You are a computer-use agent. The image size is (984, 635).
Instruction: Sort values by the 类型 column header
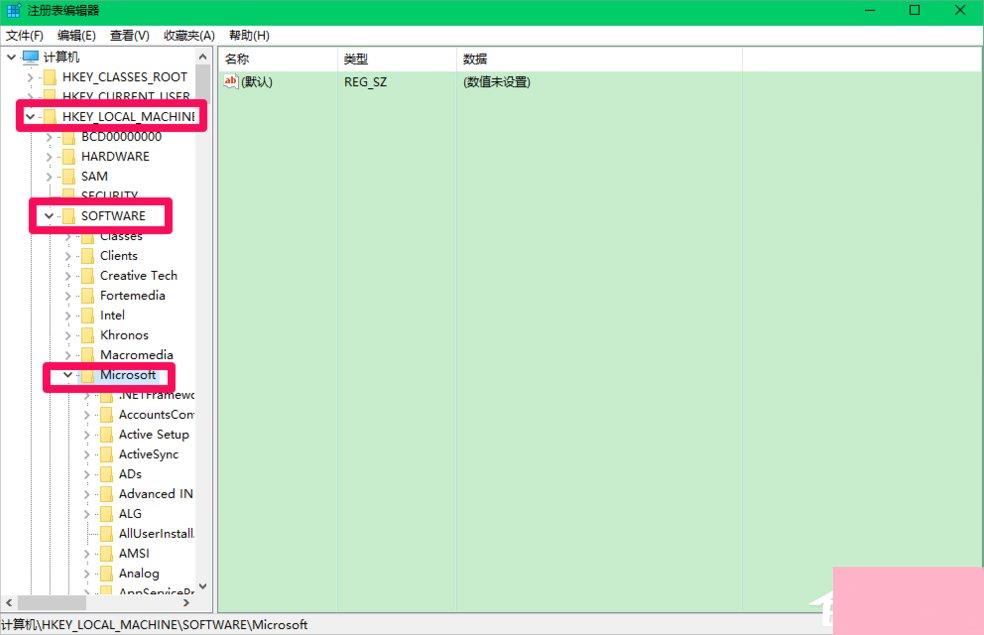[x=356, y=58]
